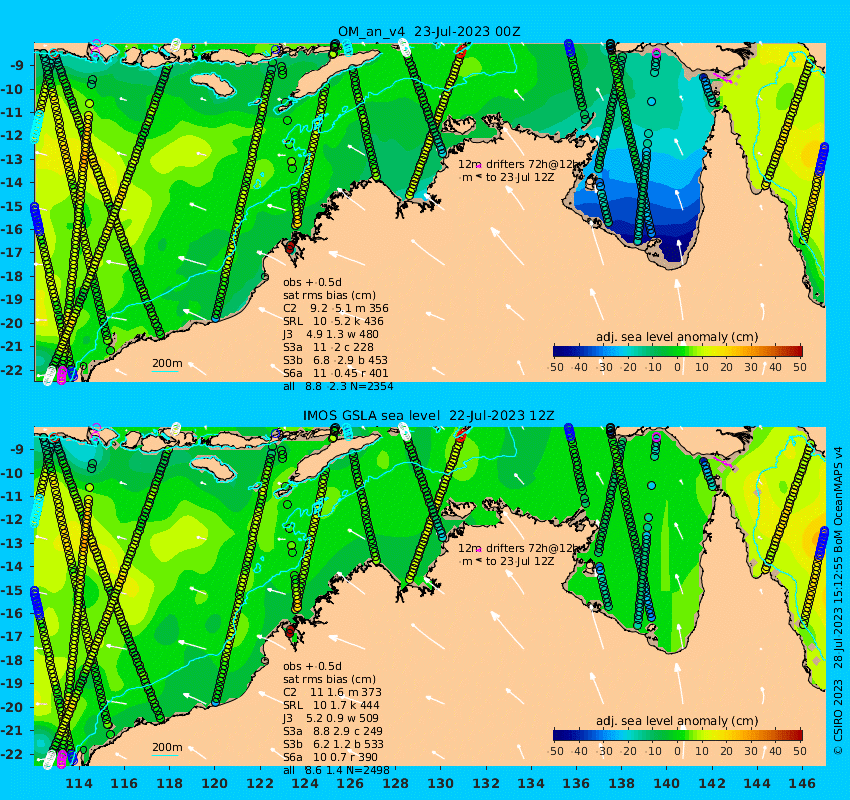Click the "C2 9.2 5.1 m 356" row
This screenshot has width=850, height=800.
coord(336,308)
